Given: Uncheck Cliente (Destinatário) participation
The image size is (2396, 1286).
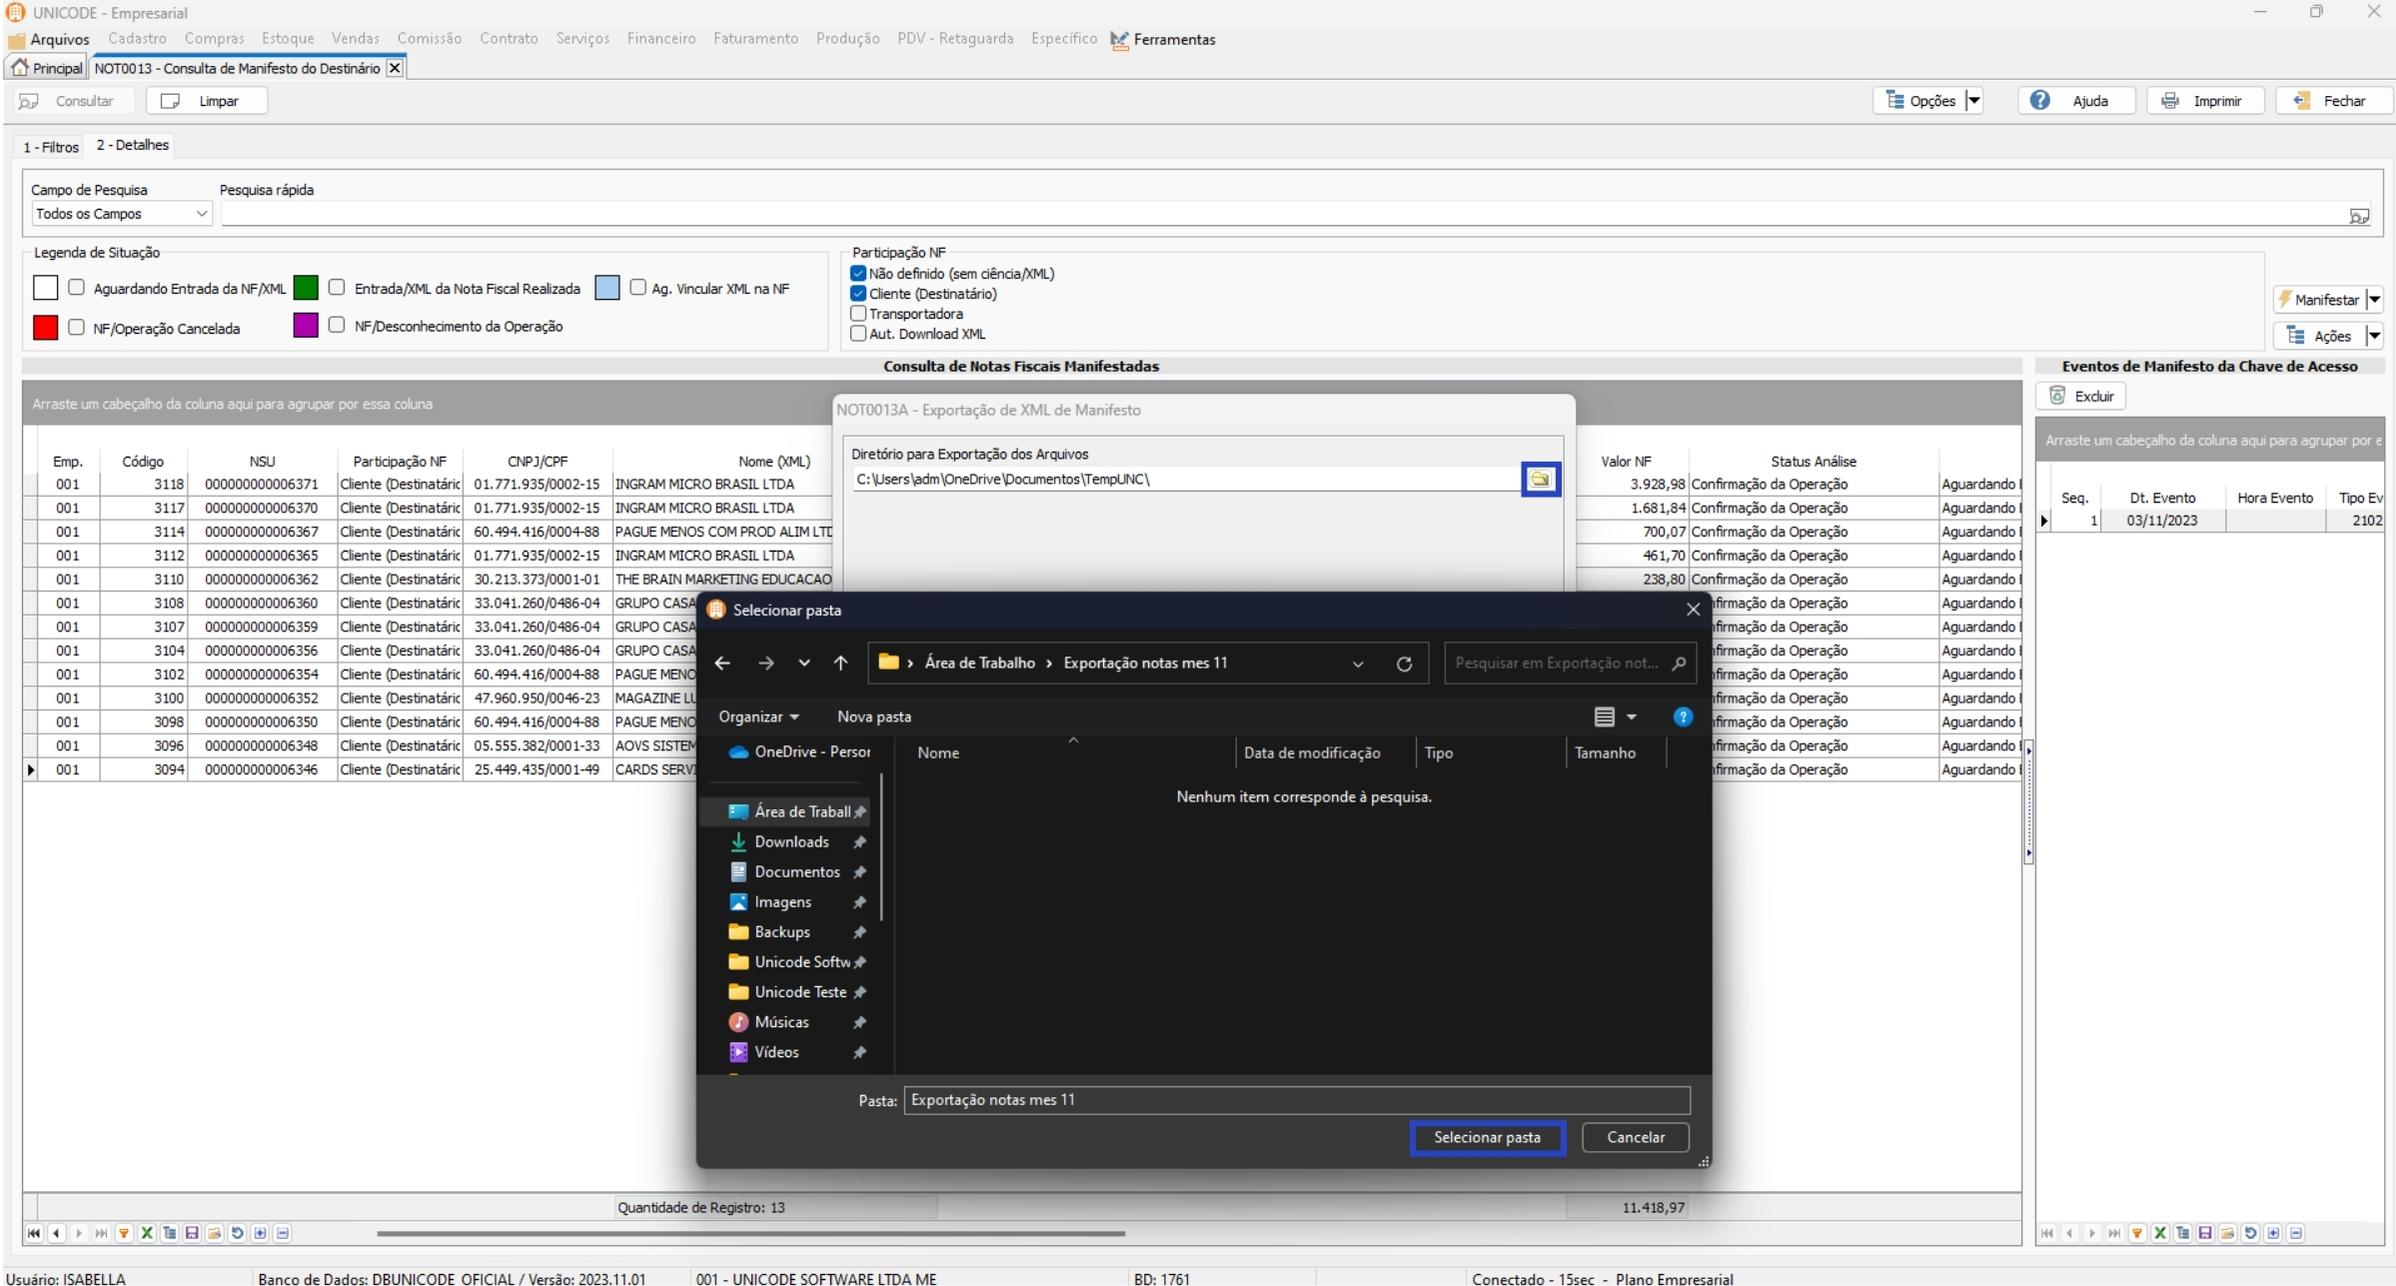Looking at the screenshot, I should [858, 294].
